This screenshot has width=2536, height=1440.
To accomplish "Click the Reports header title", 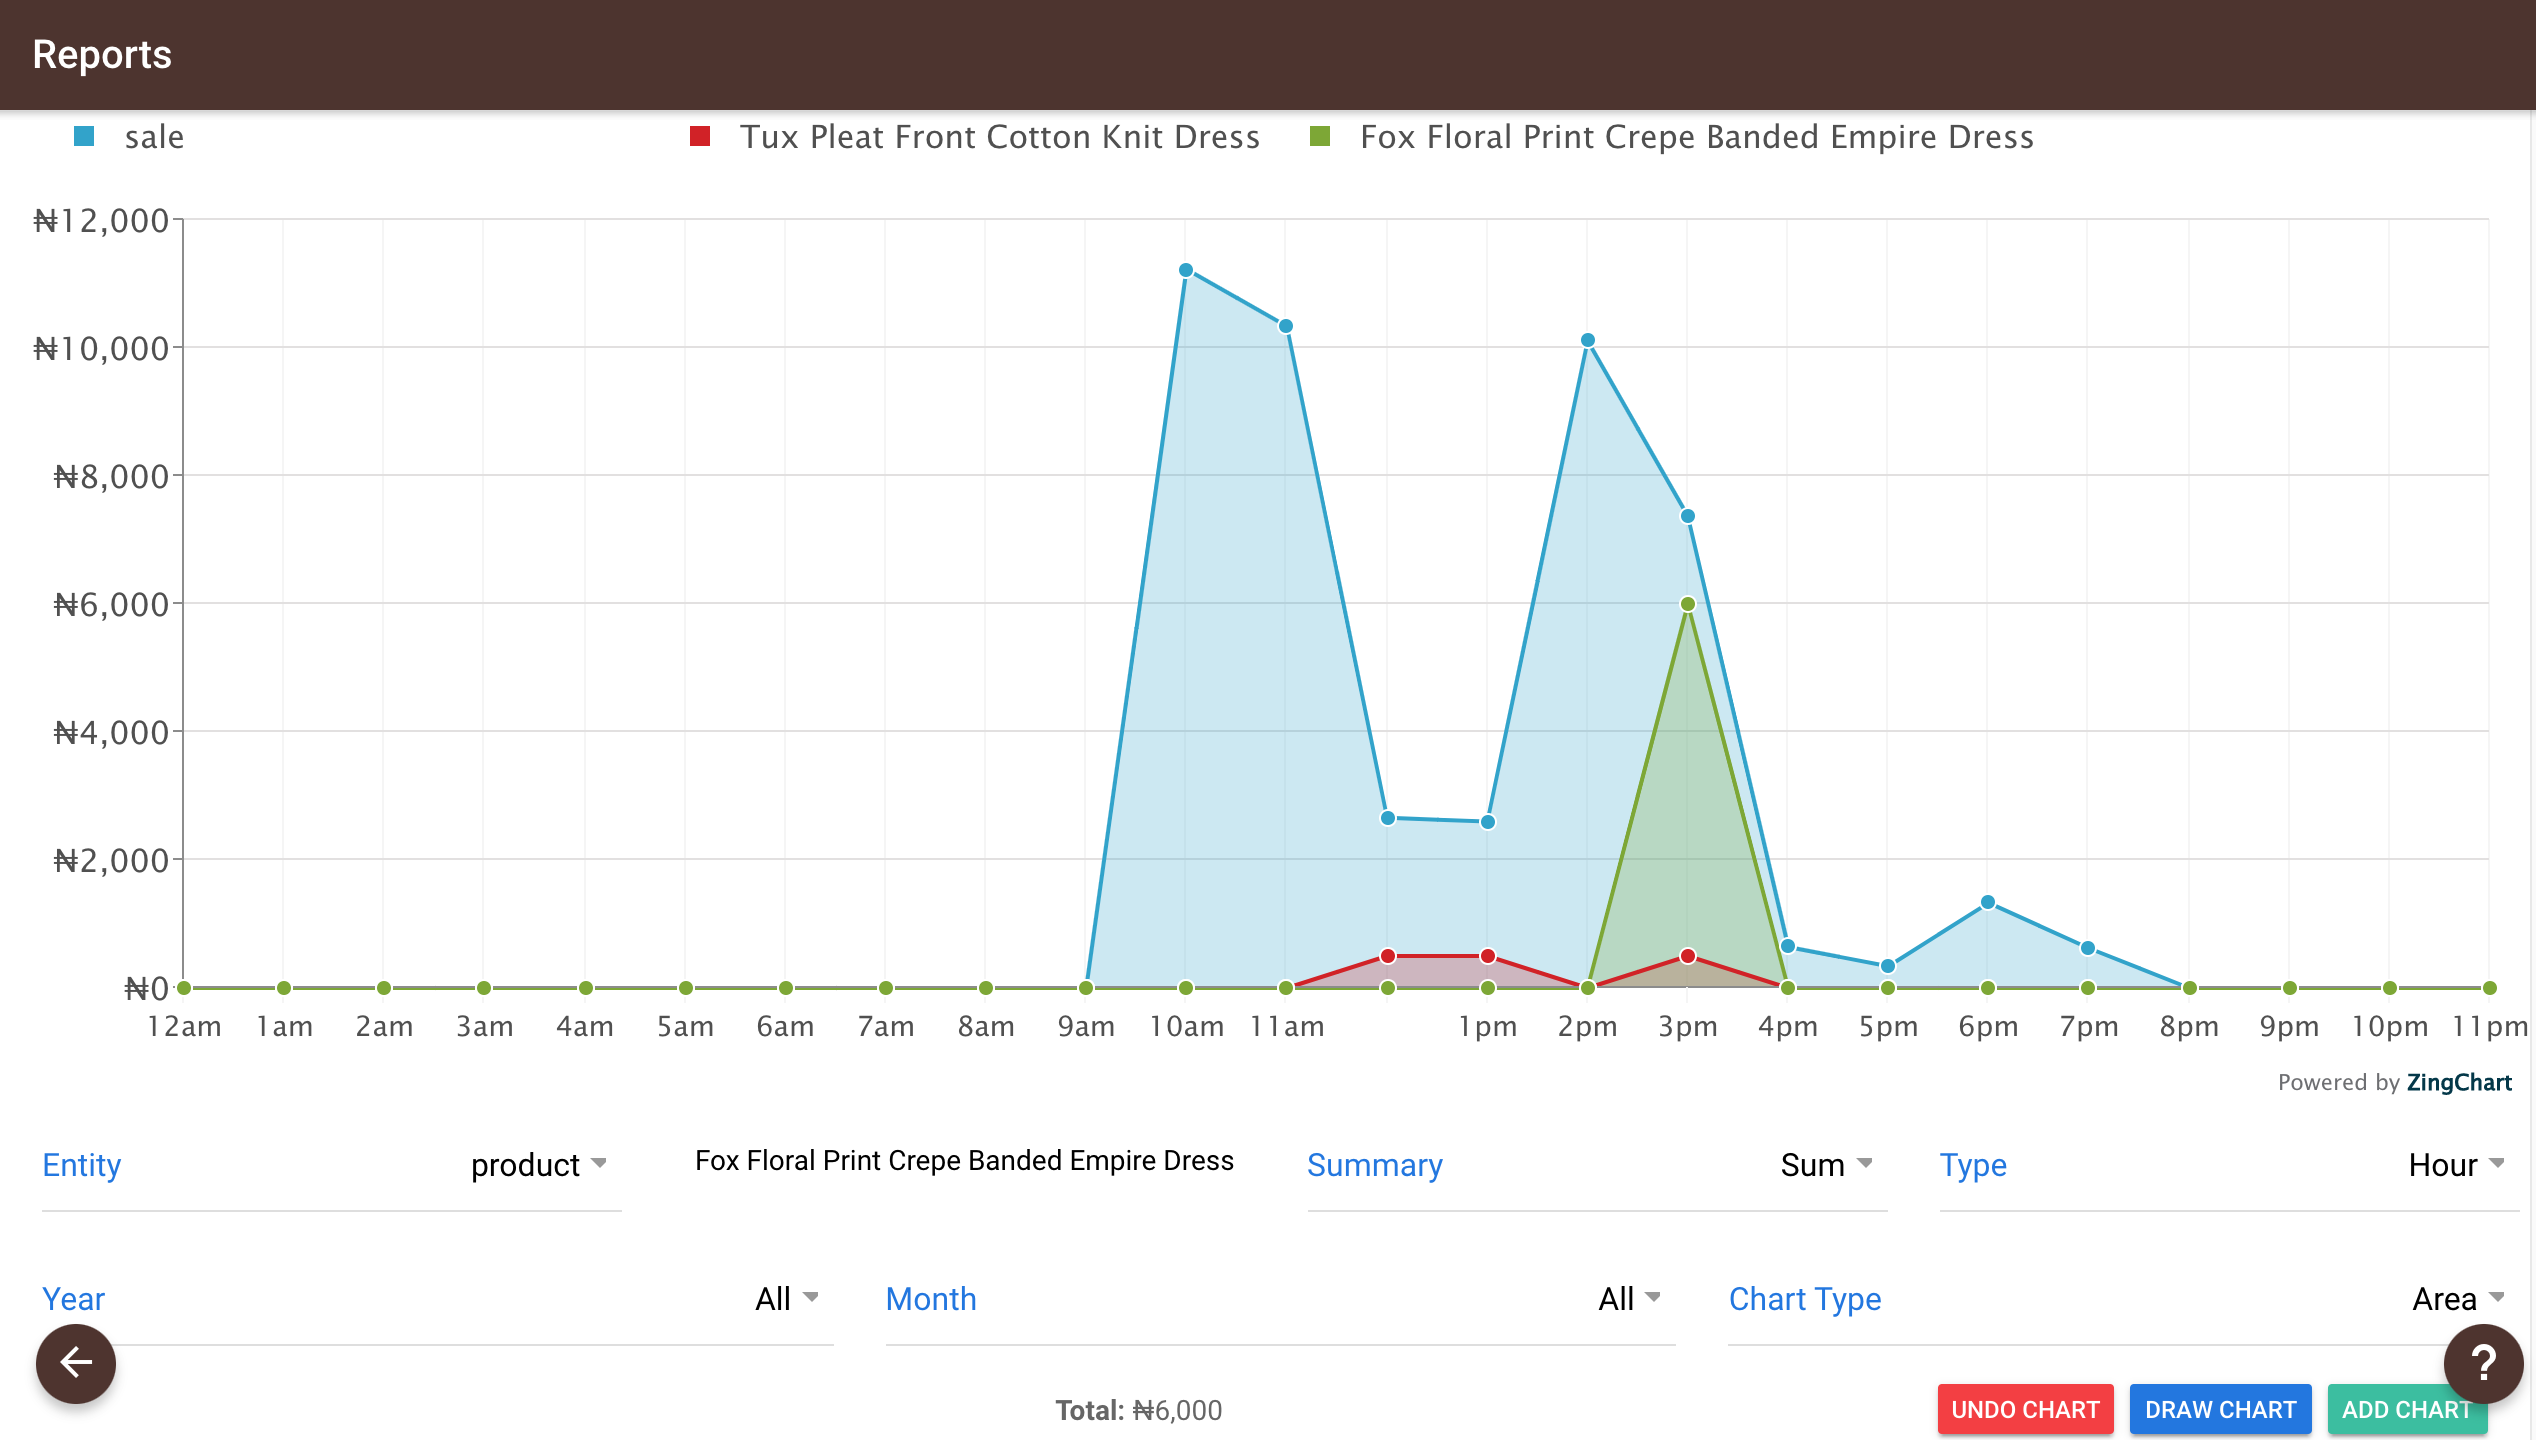I will (x=102, y=55).
